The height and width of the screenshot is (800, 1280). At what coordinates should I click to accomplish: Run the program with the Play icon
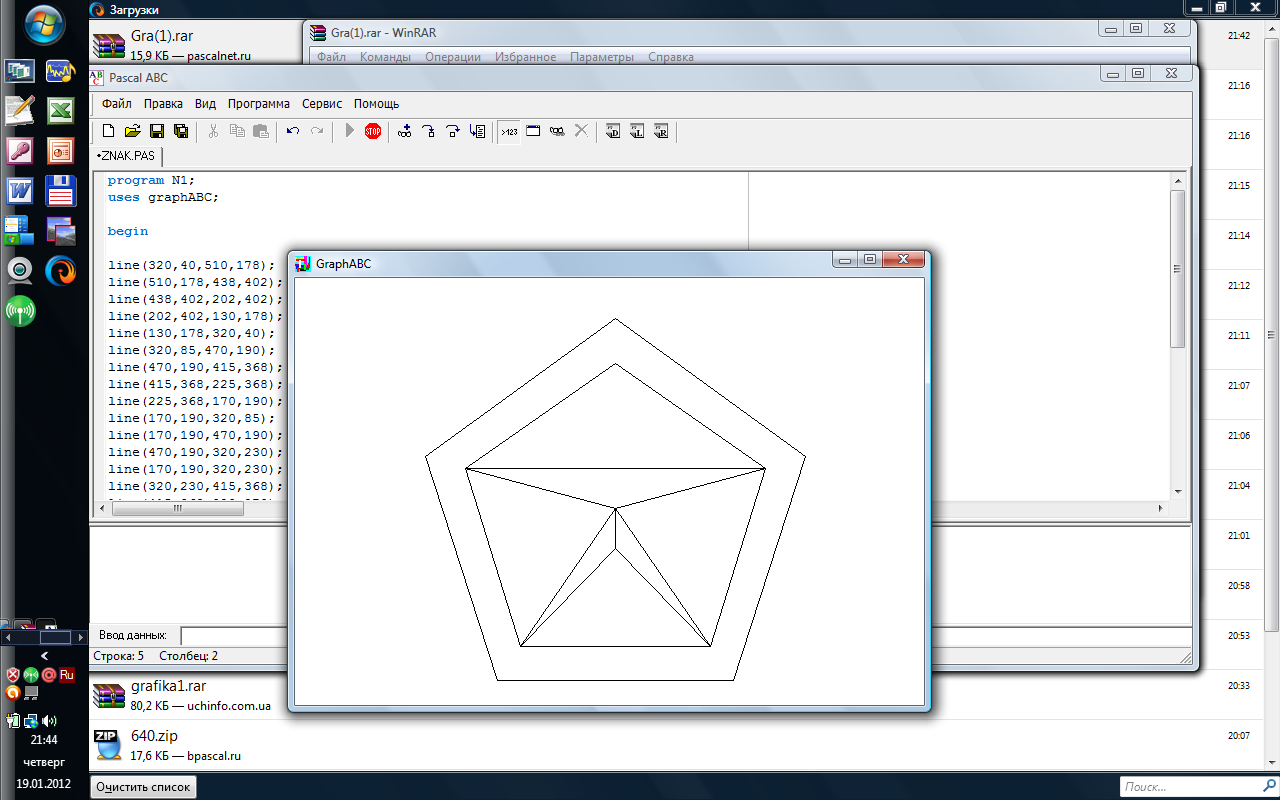click(x=349, y=131)
